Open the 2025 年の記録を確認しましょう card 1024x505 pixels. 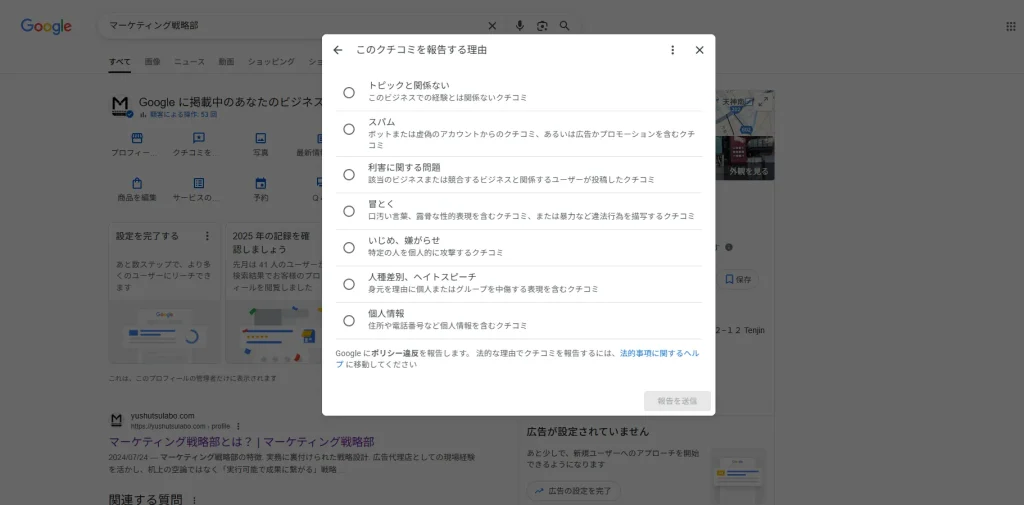point(274,292)
